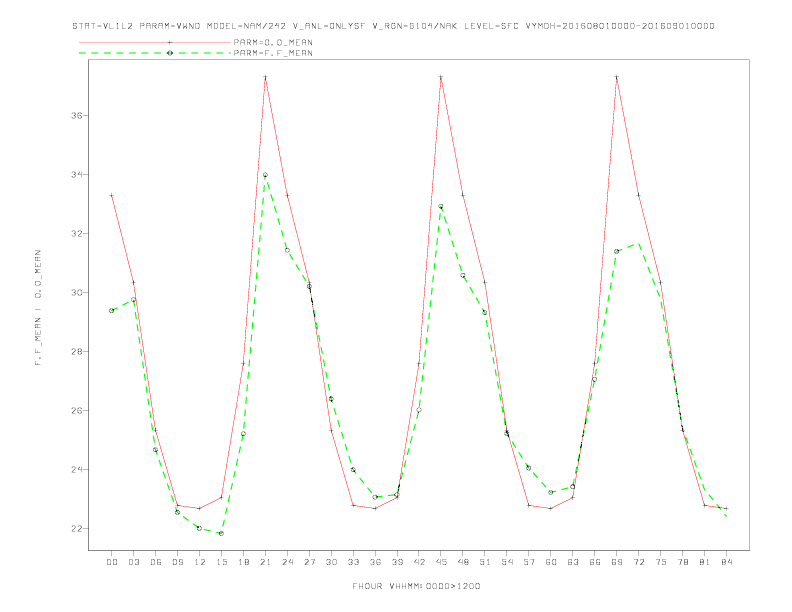Click the x-axis tick label 81

click(705, 562)
